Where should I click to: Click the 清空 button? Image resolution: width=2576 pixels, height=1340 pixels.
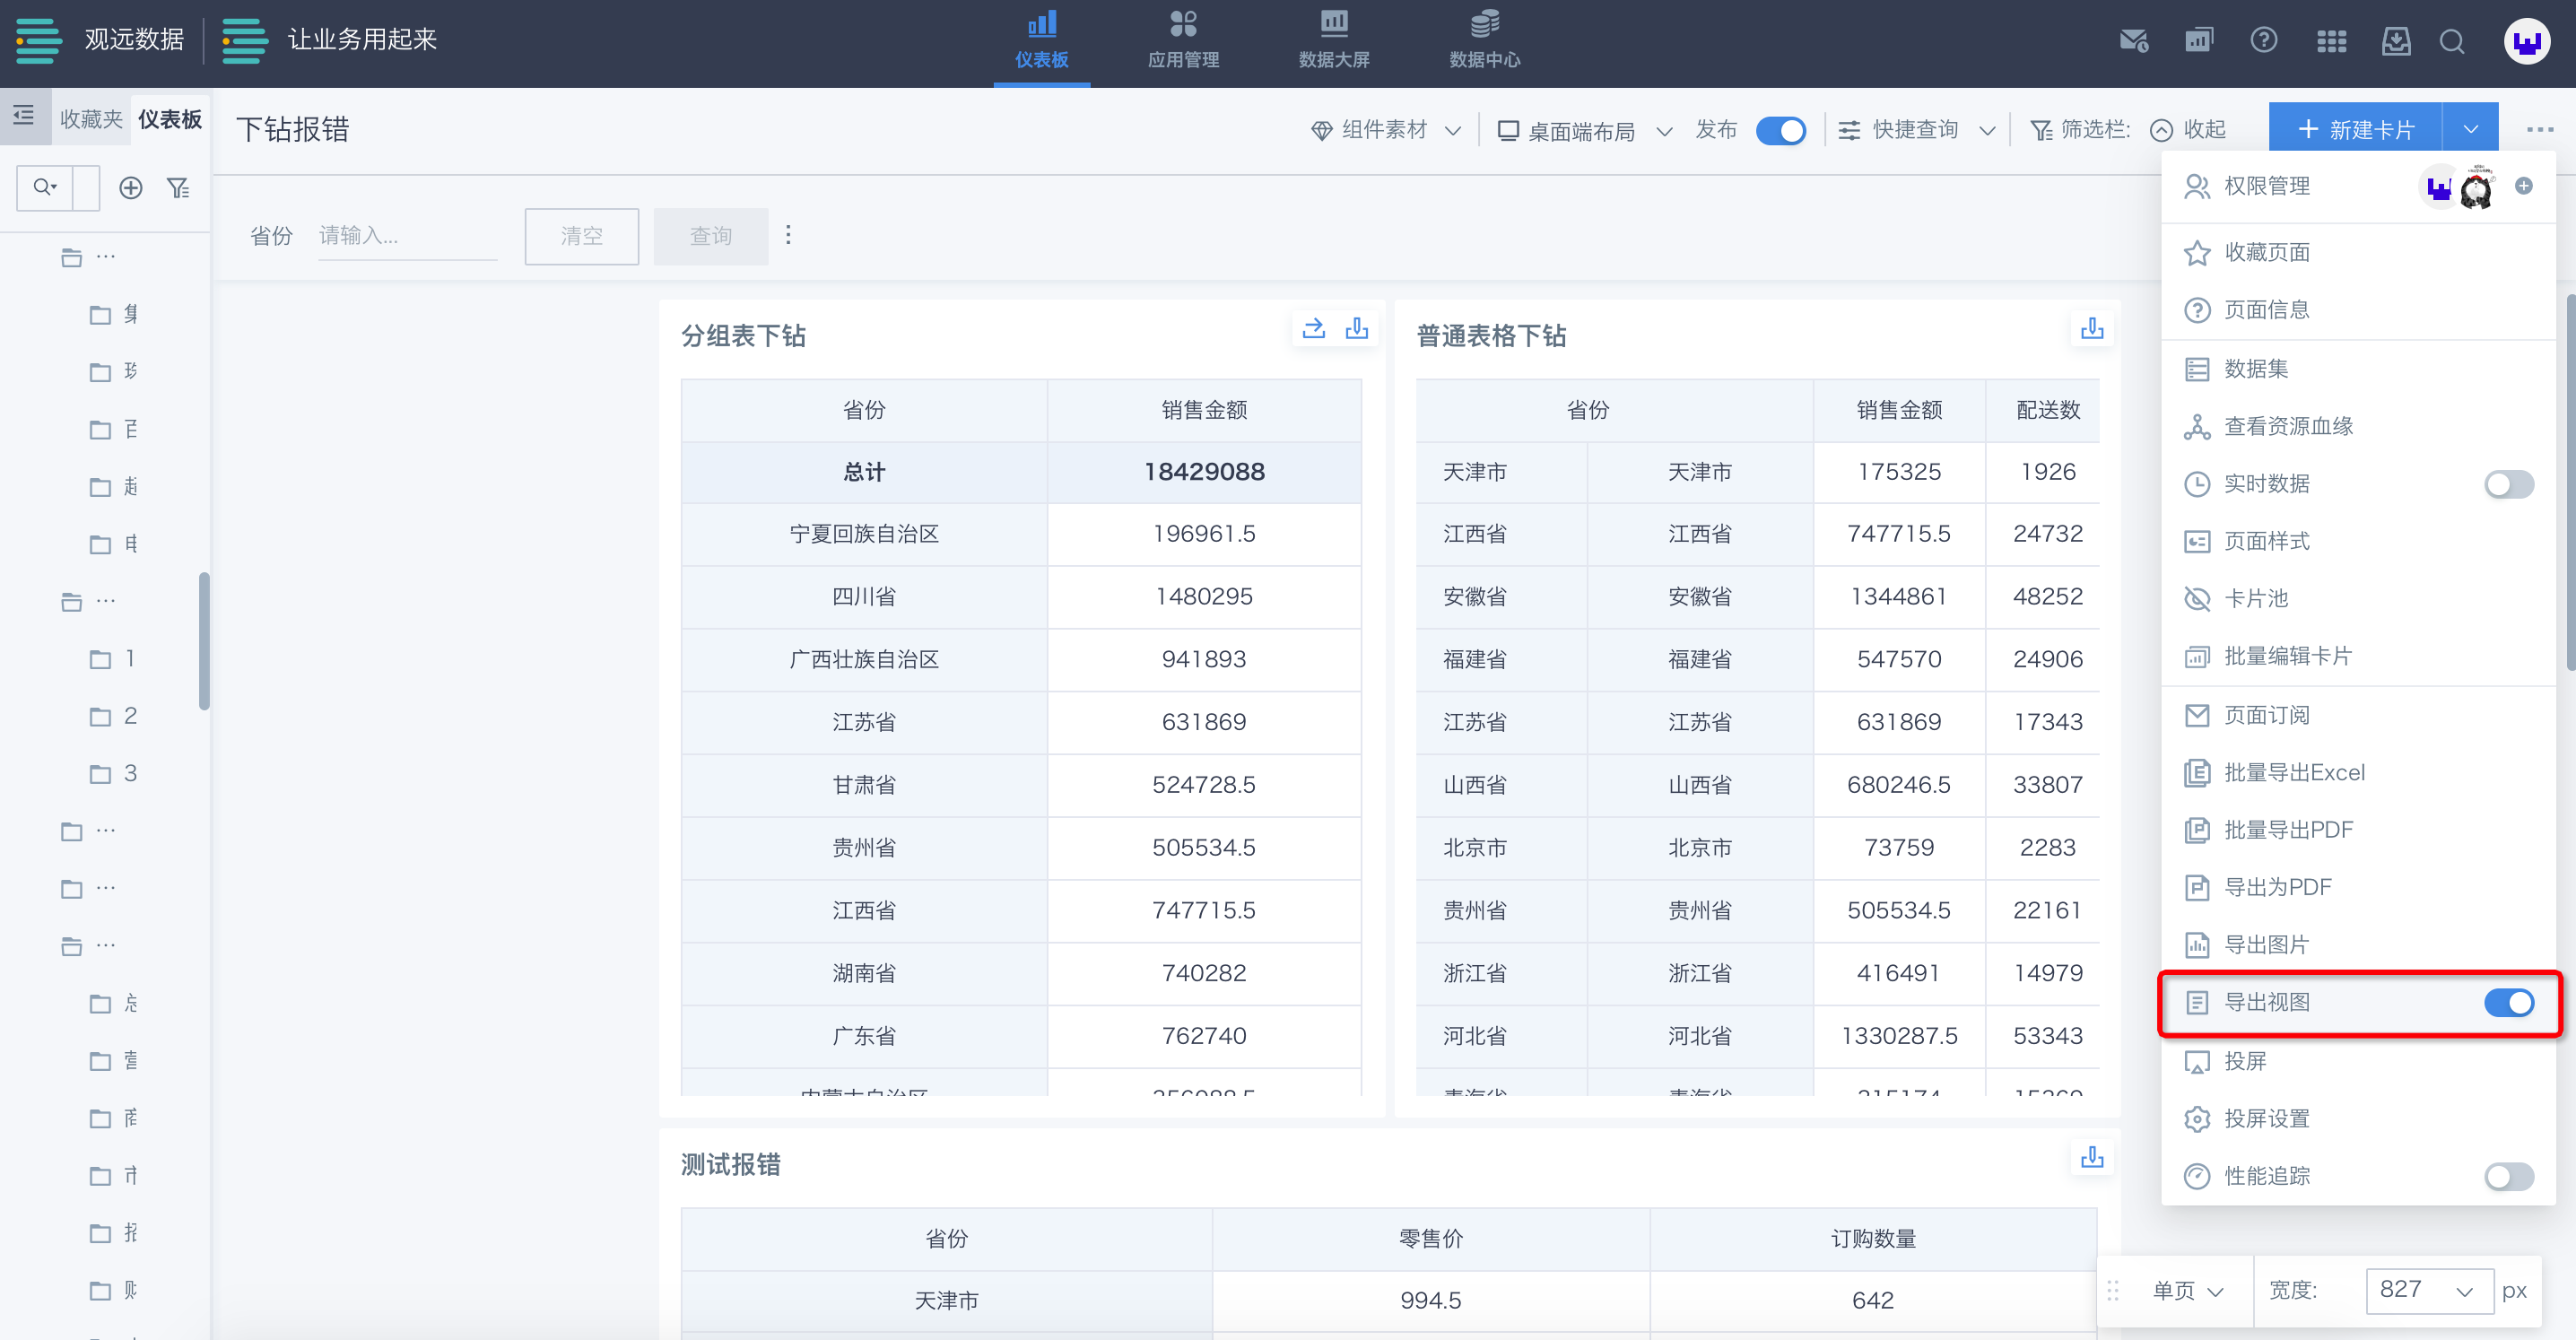581,236
